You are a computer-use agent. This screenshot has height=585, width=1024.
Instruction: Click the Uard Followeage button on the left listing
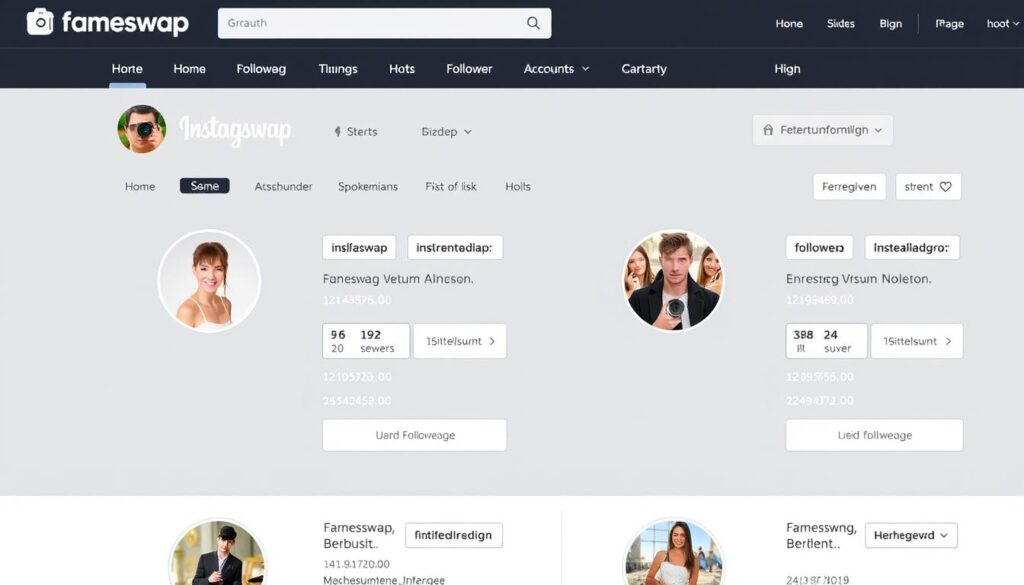[x=414, y=434]
